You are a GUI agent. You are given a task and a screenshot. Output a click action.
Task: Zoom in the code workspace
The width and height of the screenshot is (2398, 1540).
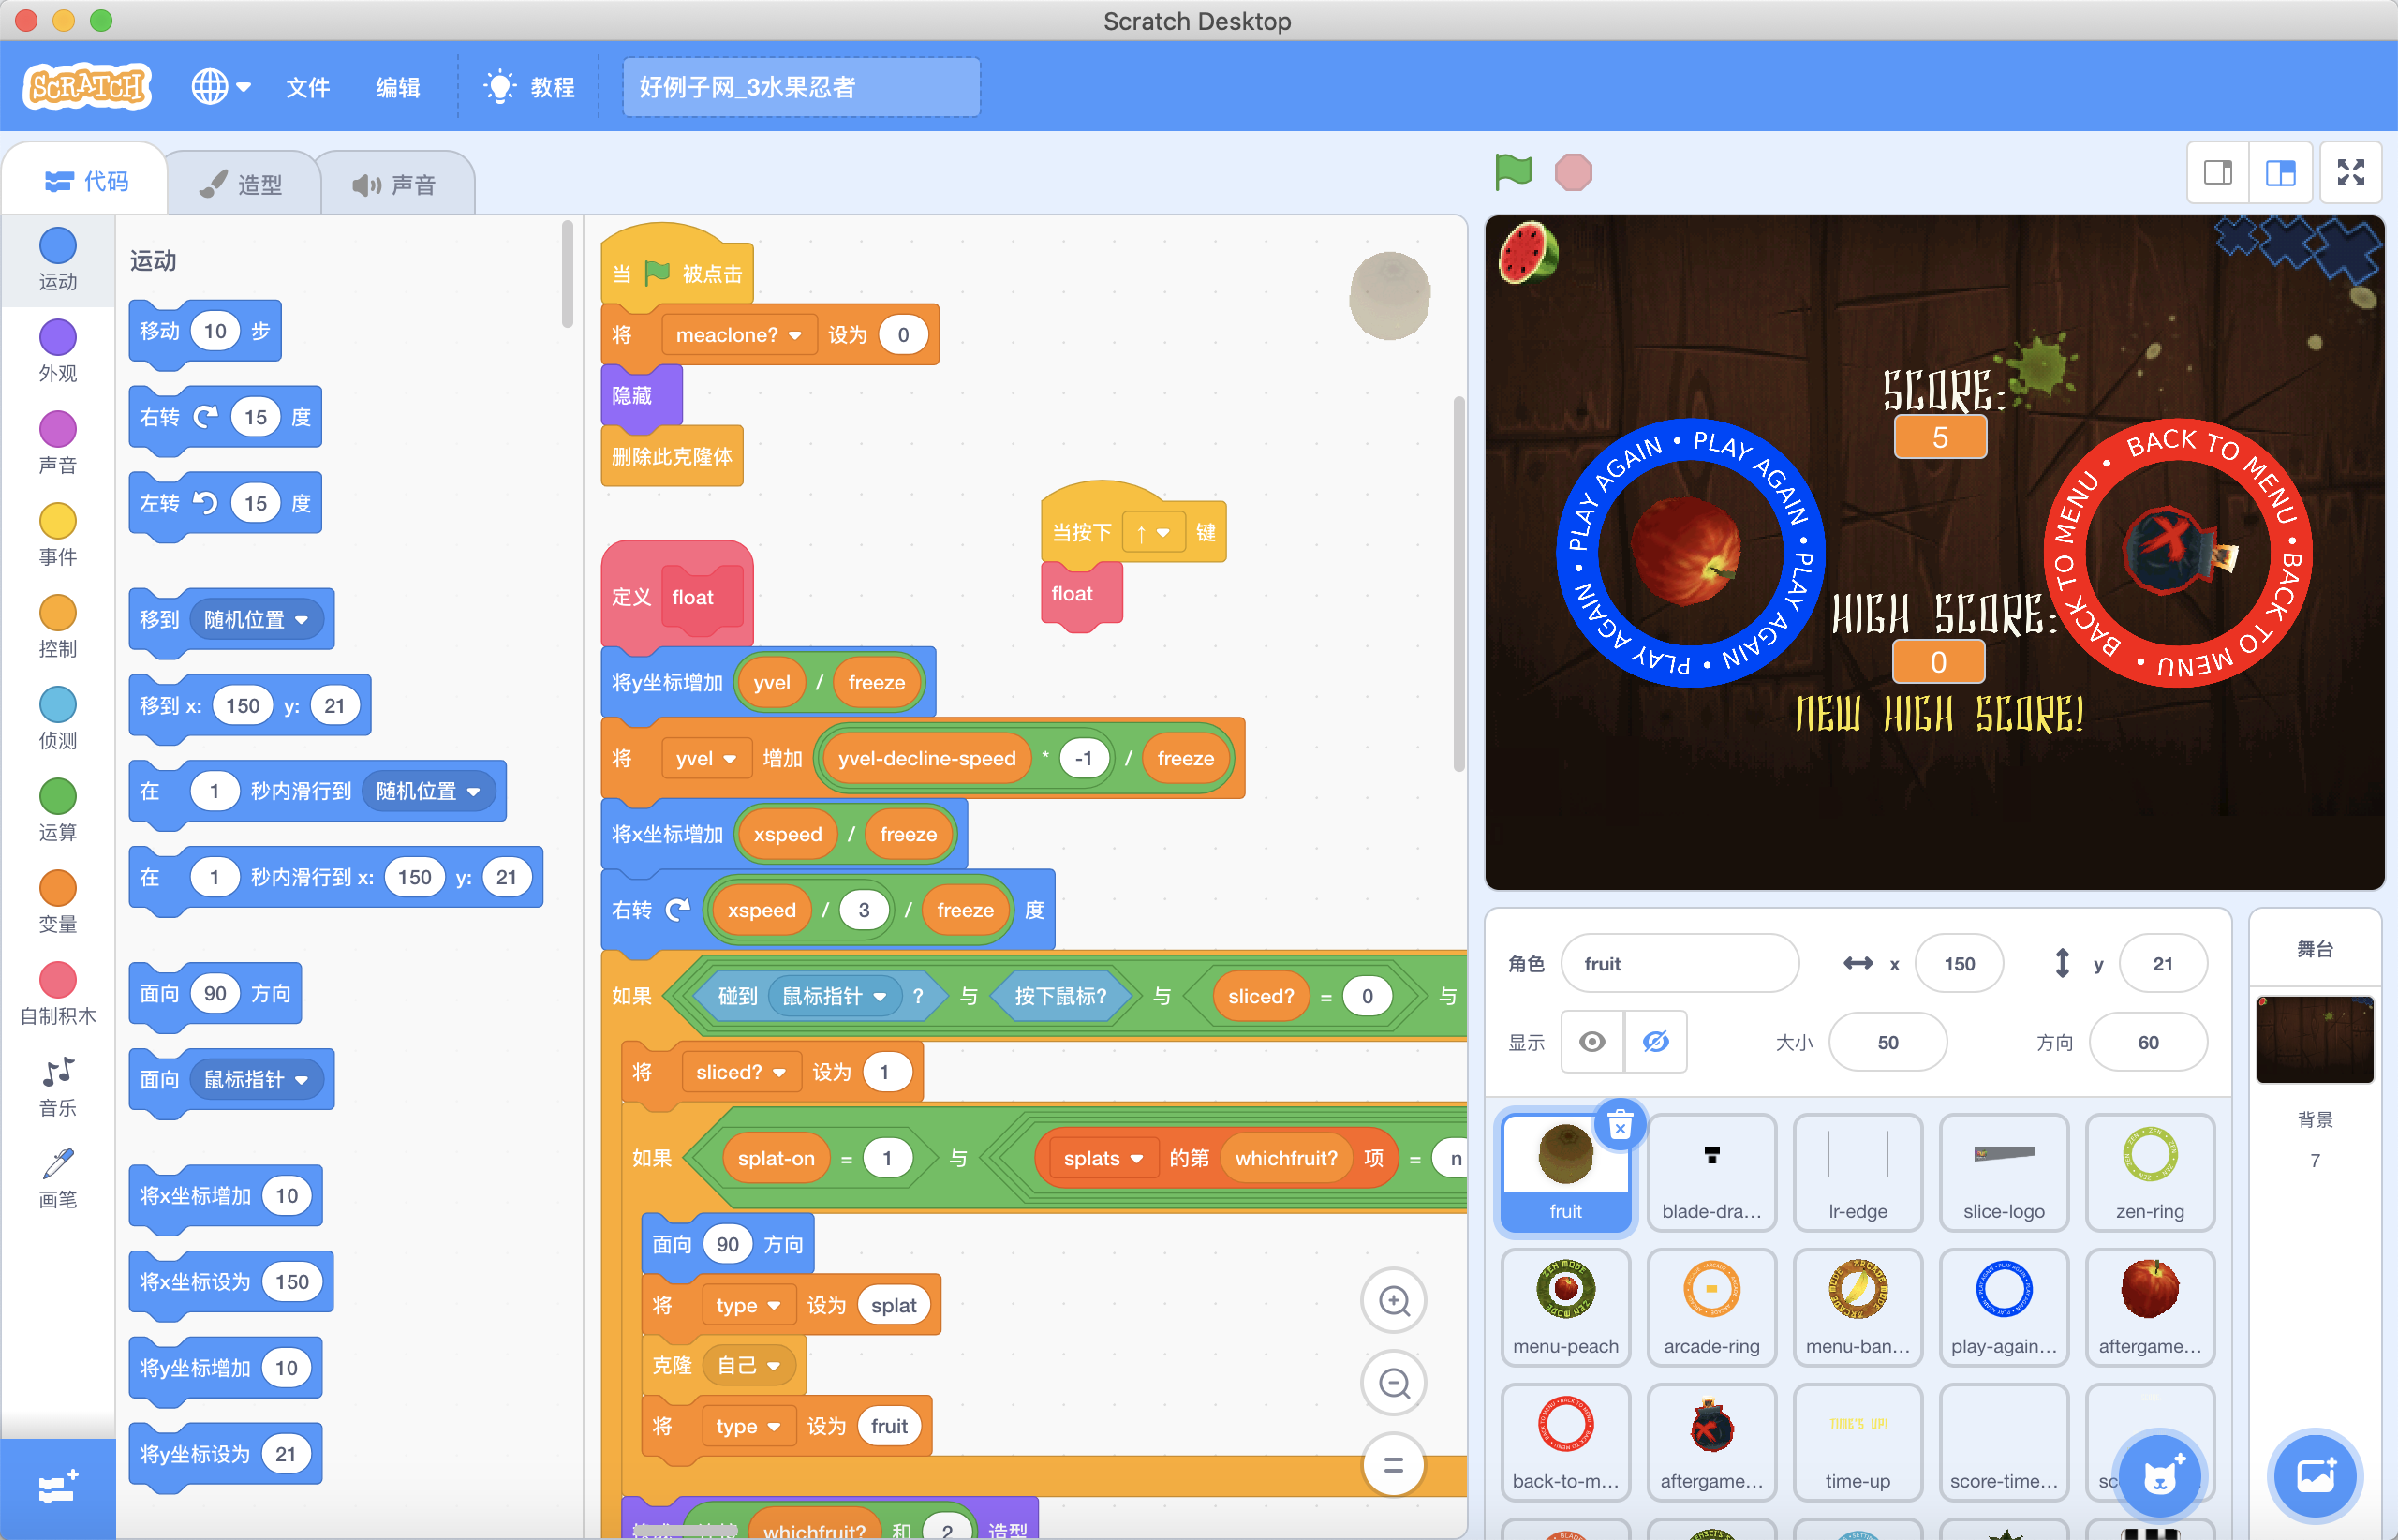[x=1394, y=1301]
